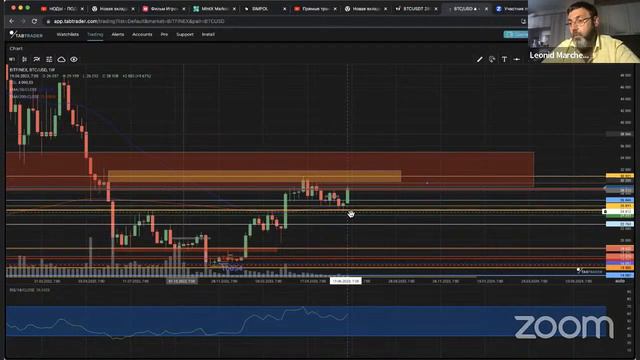Click the Install link
The image size is (640, 360).
pos(208,34)
